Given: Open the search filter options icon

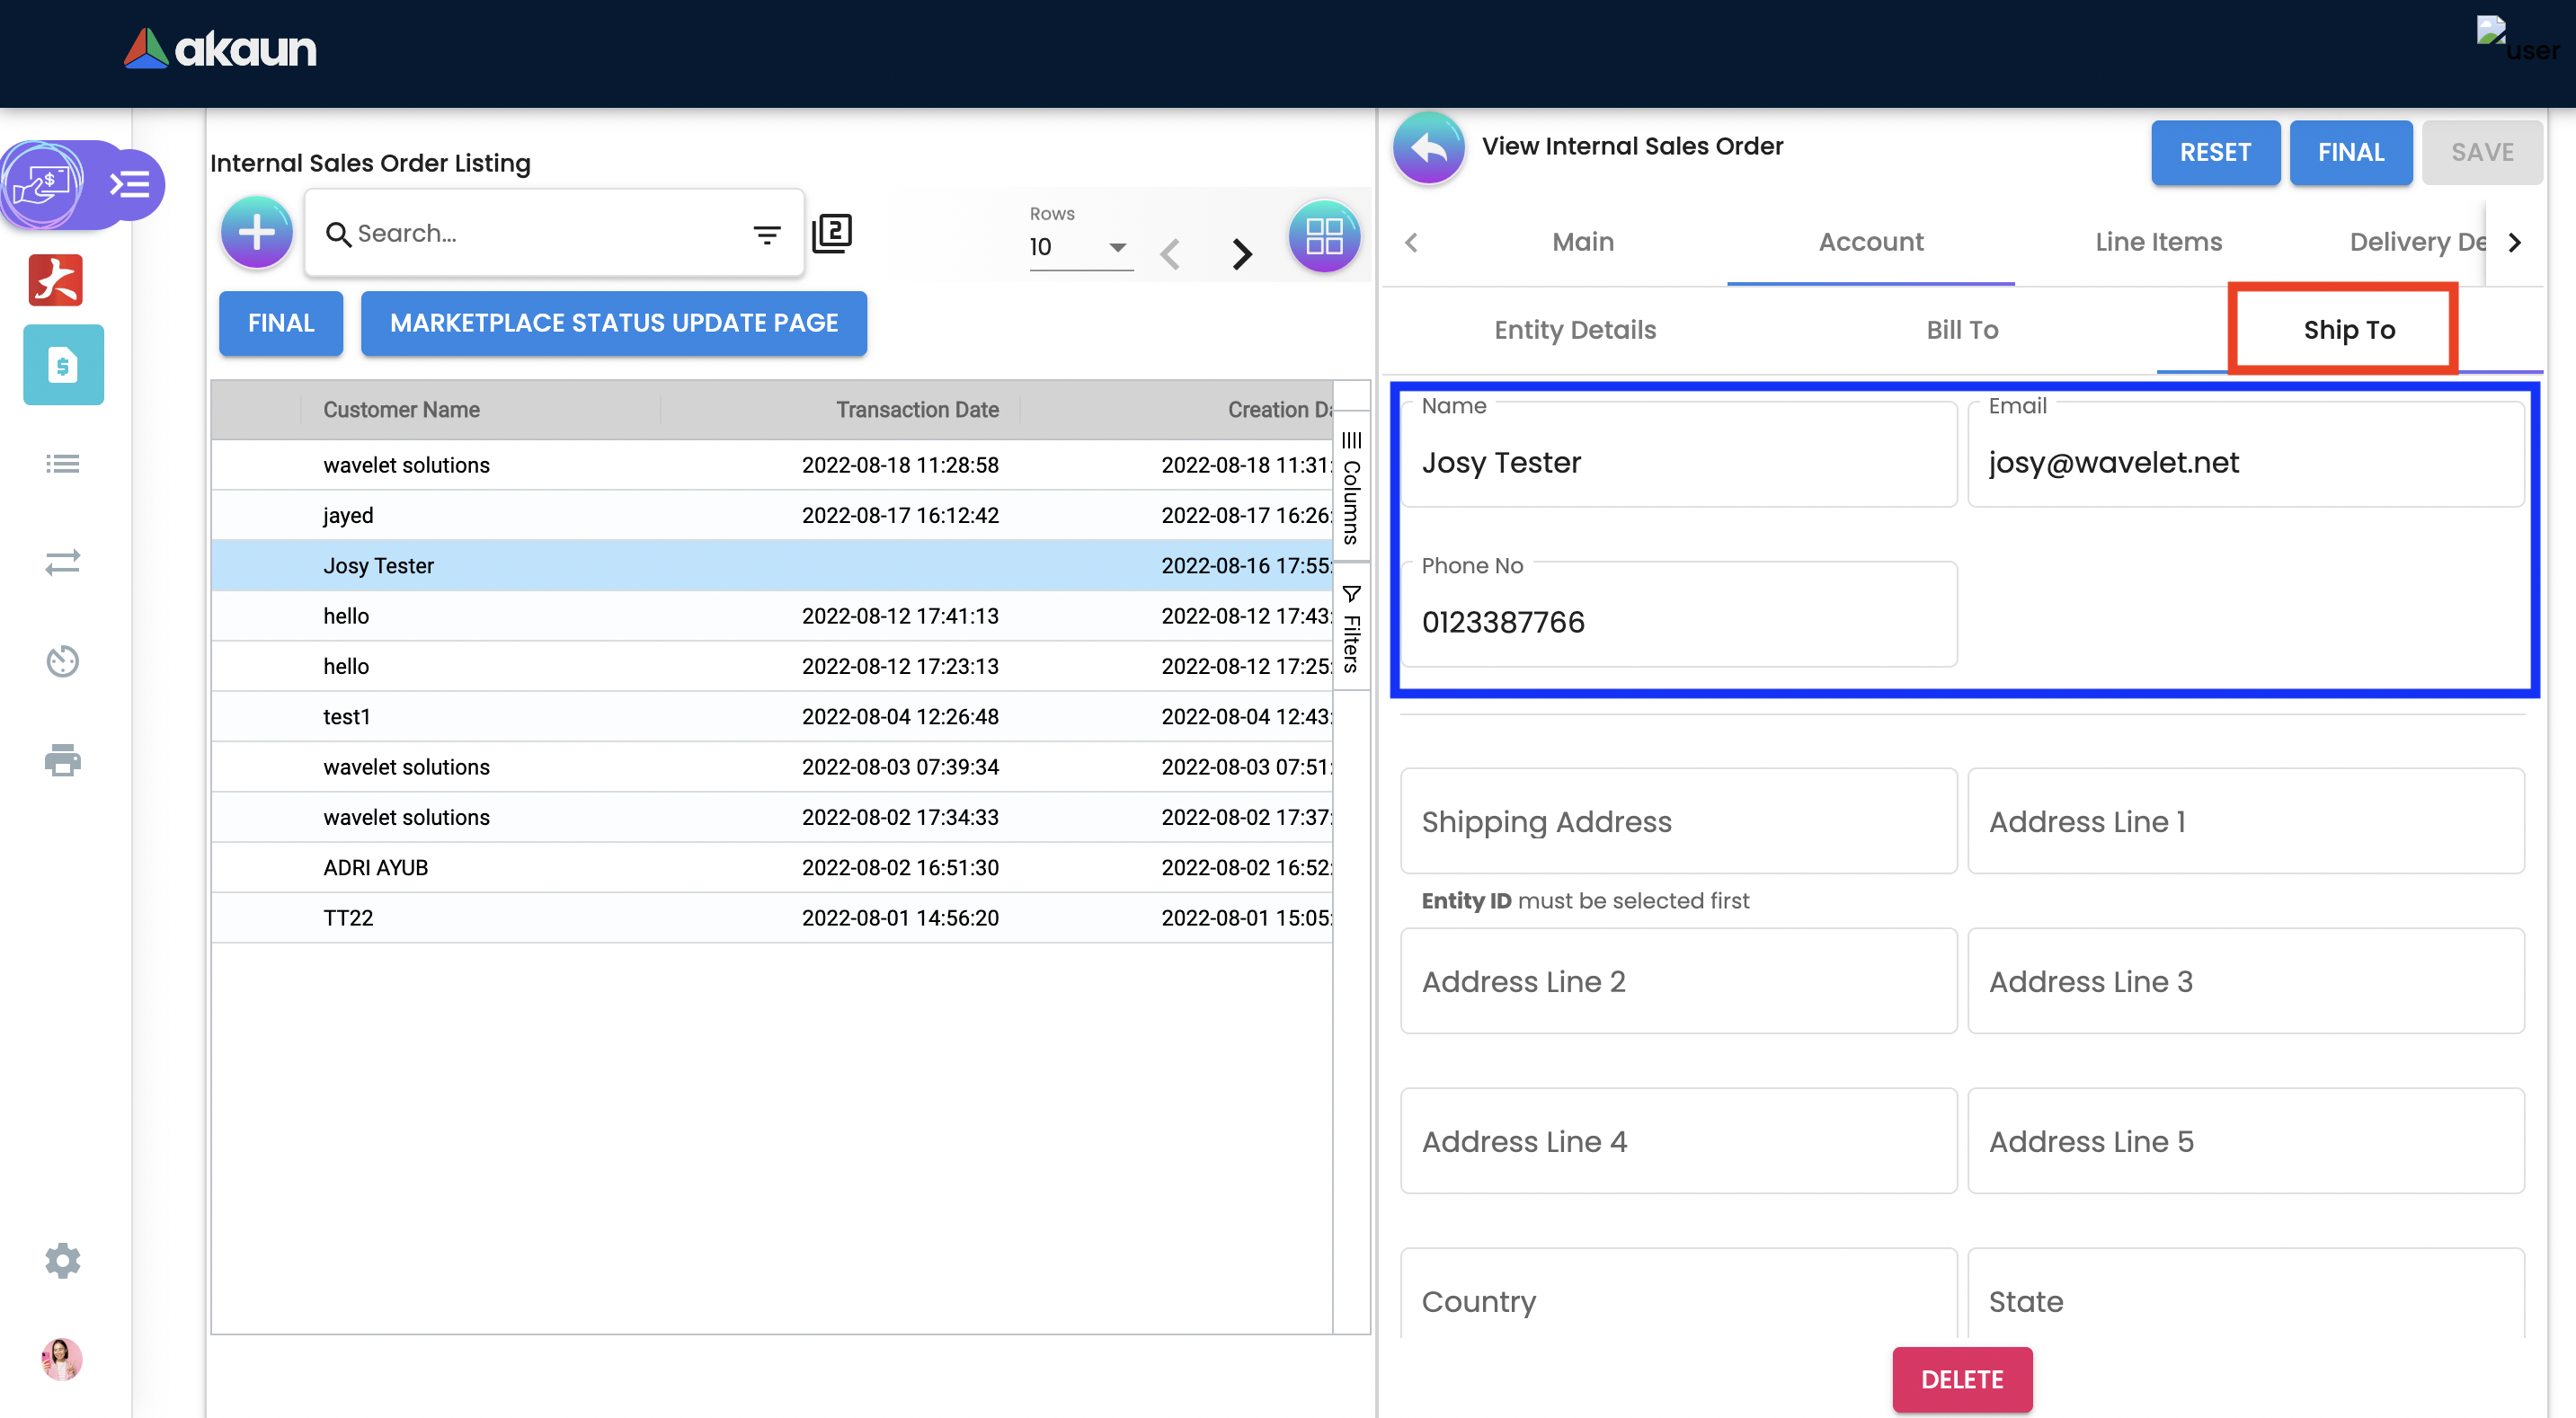Looking at the screenshot, I should click(766, 235).
